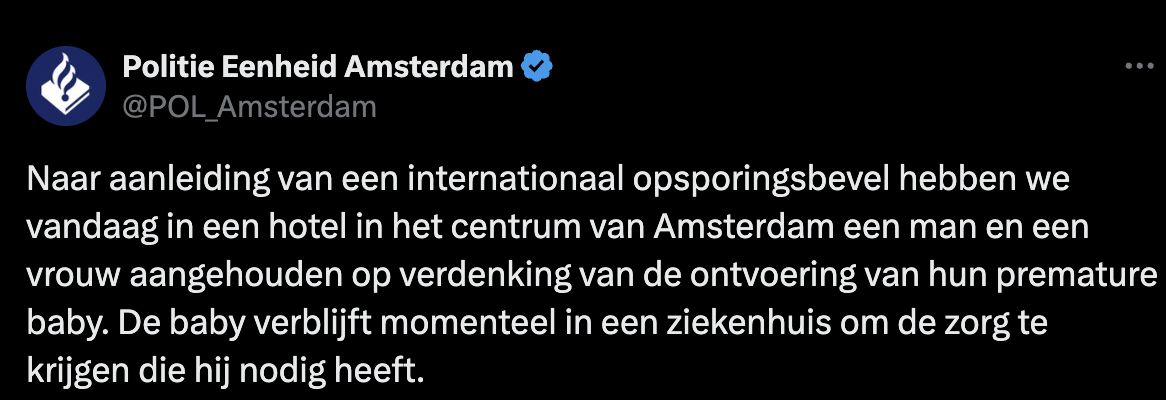Image resolution: width=1166 pixels, height=400 pixels.
Task: Open the Politie Eenheid Amsterdam profile name
Action: pyautogui.click(x=318, y=67)
